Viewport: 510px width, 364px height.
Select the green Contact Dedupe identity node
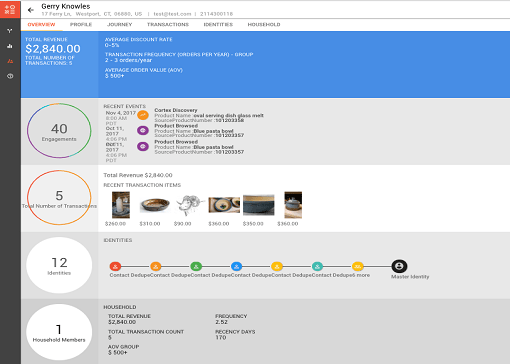pyautogui.click(x=196, y=266)
